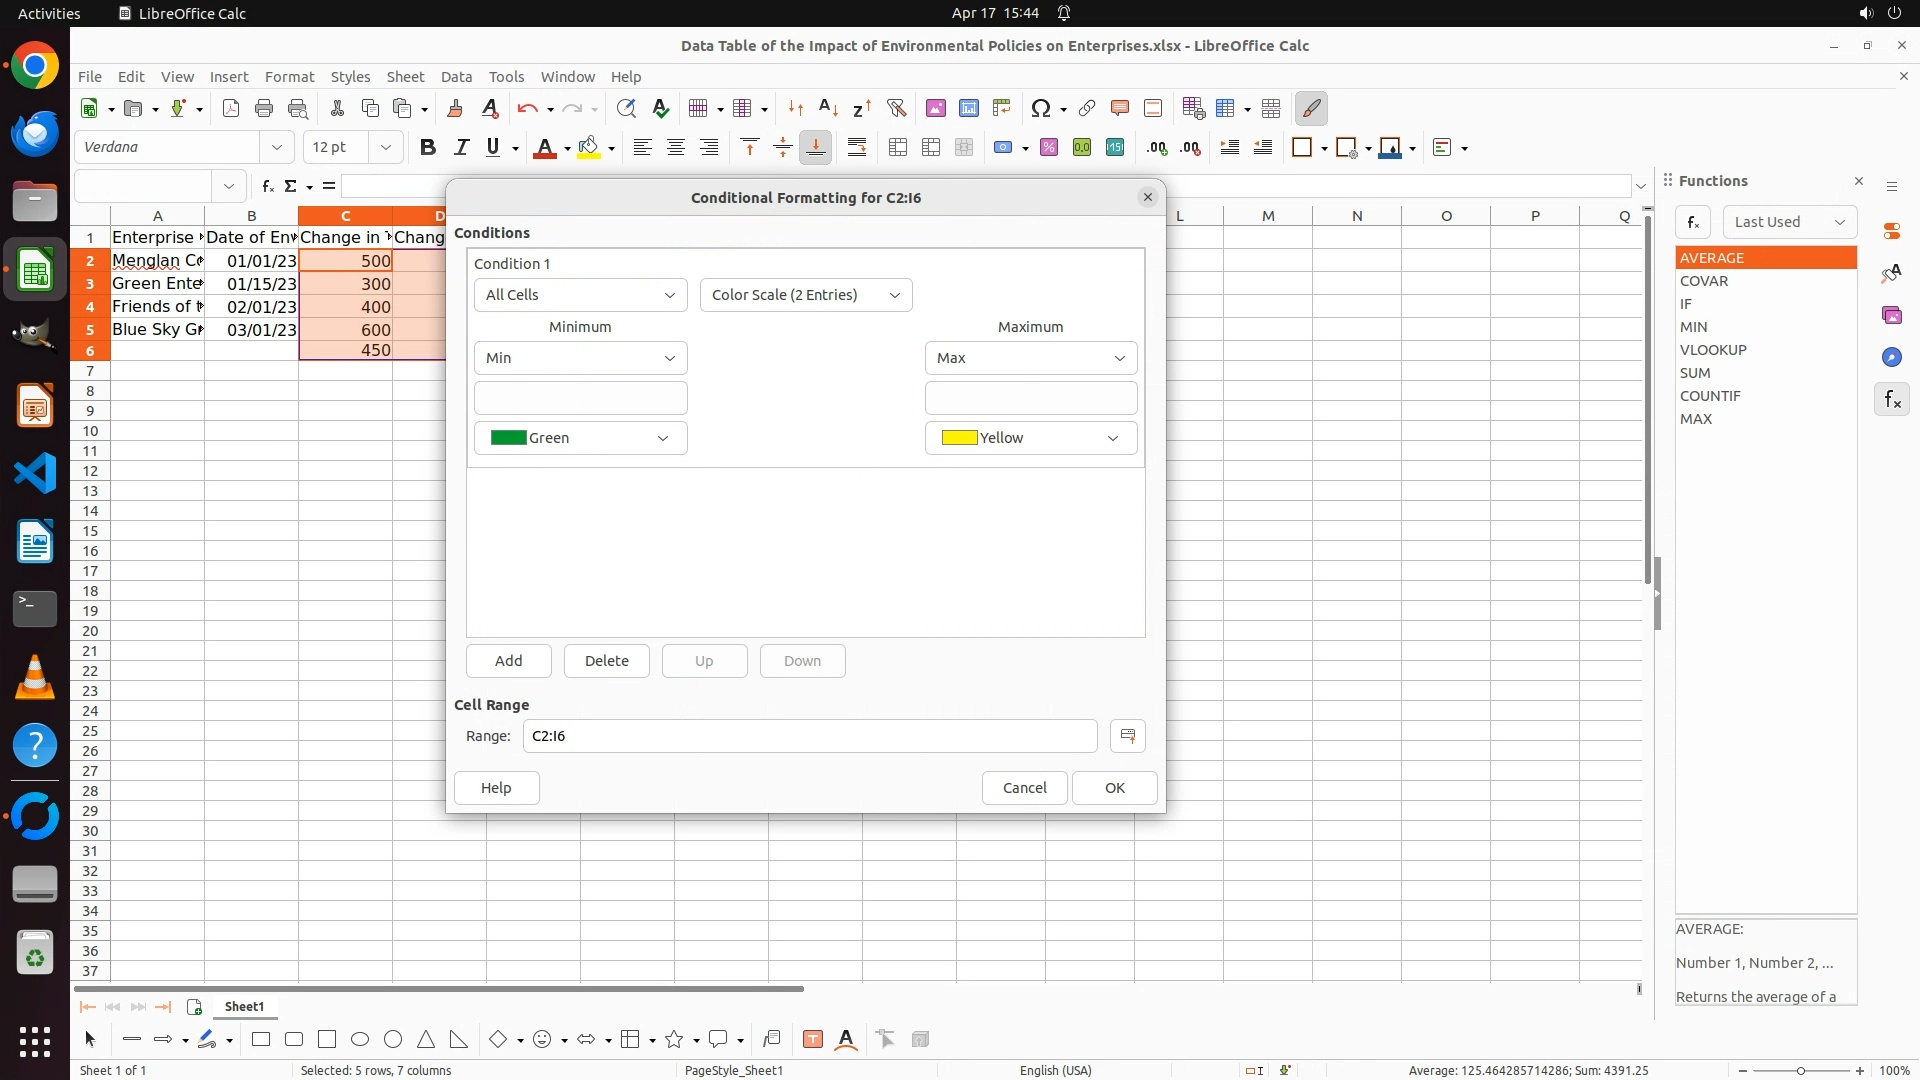Click the Clone Formatting paintbrush icon
This screenshot has width=1920, height=1080.
(x=455, y=109)
